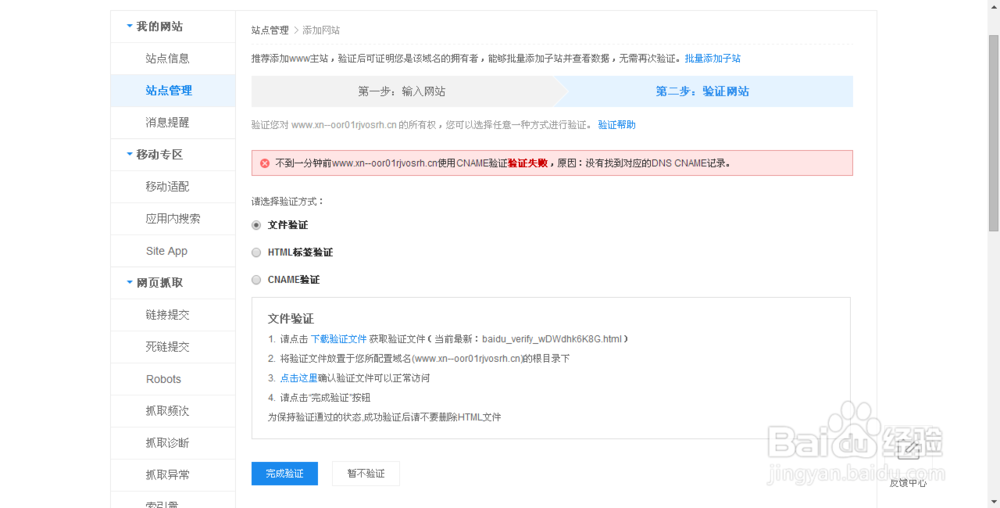The width and height of the screenshot is (1000, 508).
Task: Open 链接提交 in the sidebar
Action: (167, 315)
